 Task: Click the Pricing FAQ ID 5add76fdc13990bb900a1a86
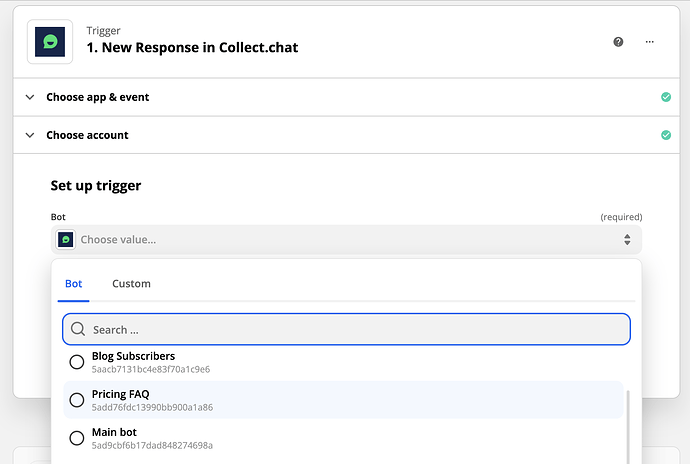click(x=152, y=408)
